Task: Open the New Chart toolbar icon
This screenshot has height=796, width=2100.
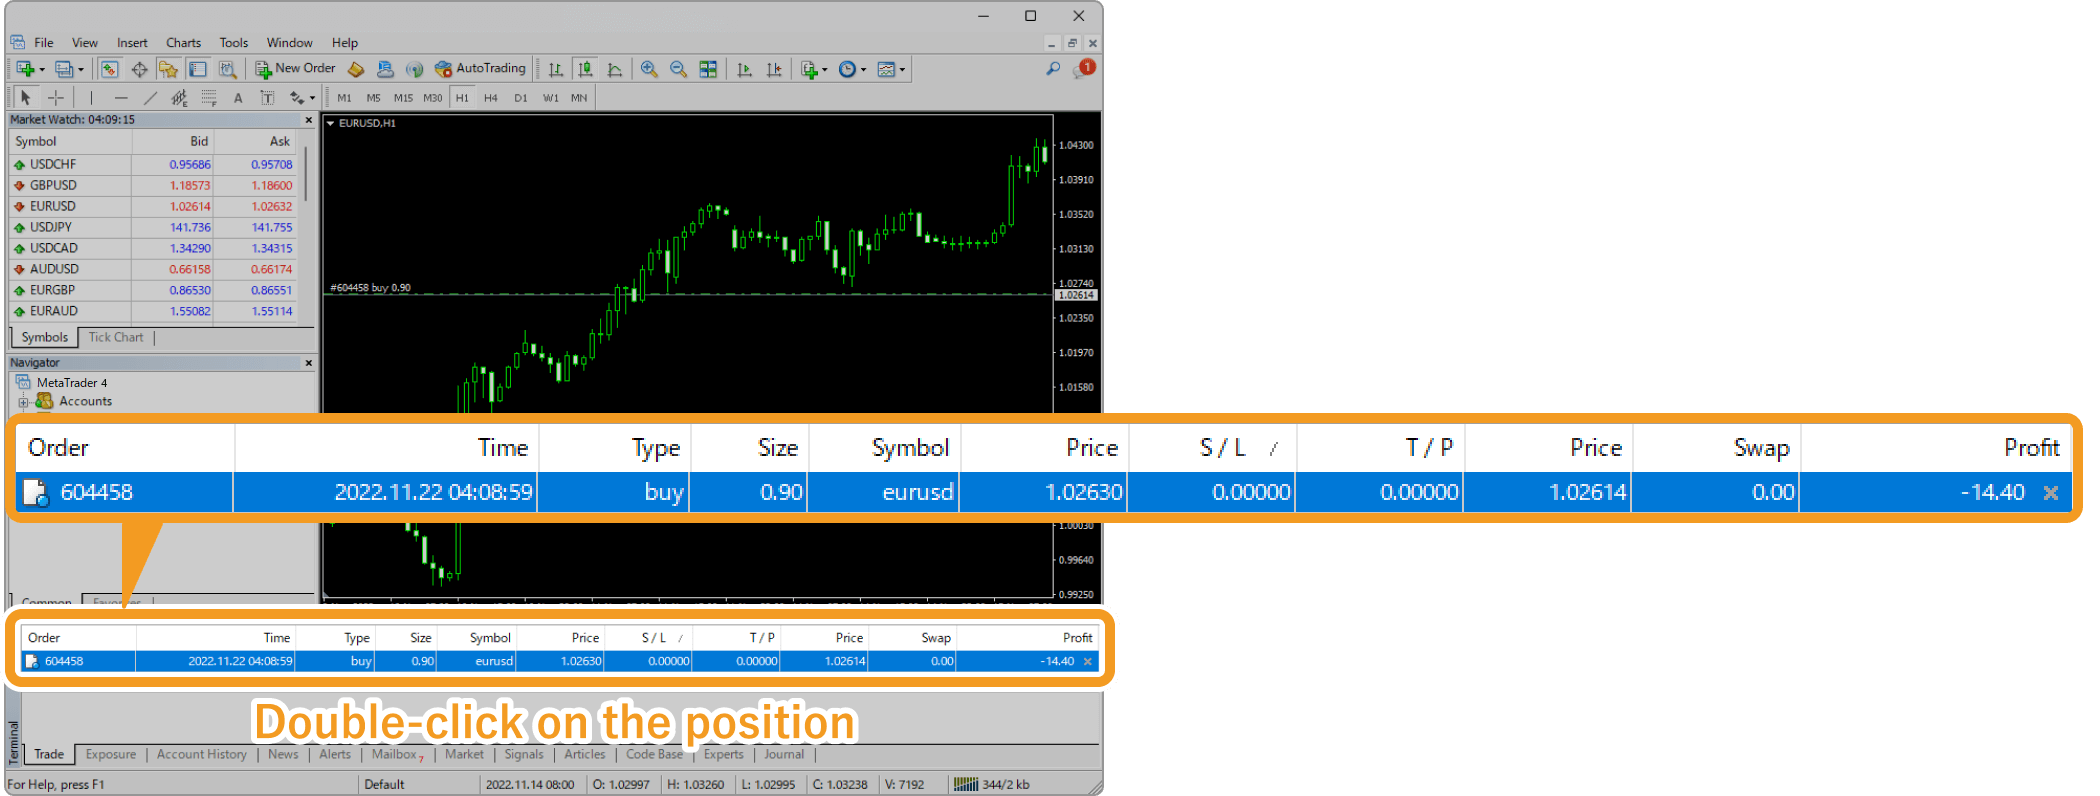Action: (x=27, y=69)
